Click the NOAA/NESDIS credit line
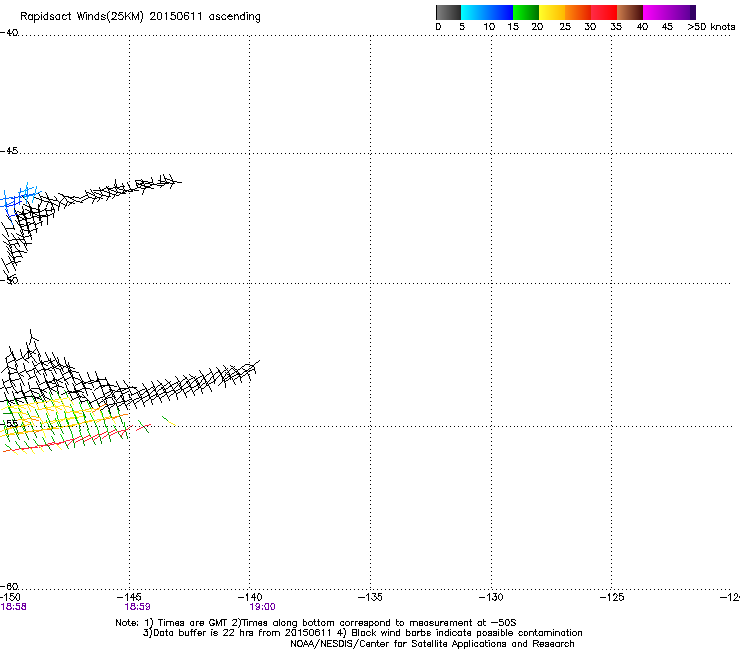Viewport: 740px width, 650px height. tap(432, 644)
